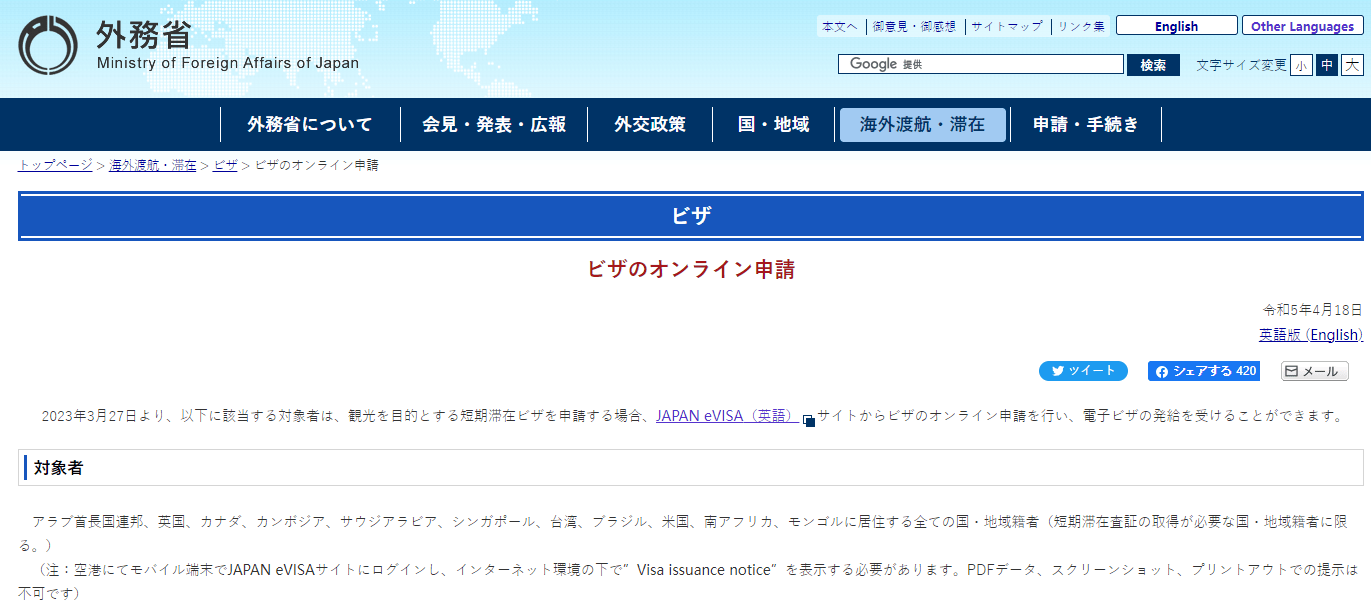Open the Other Languages page
This screenshot has height=609, width=1371.
pos(1302,27)
